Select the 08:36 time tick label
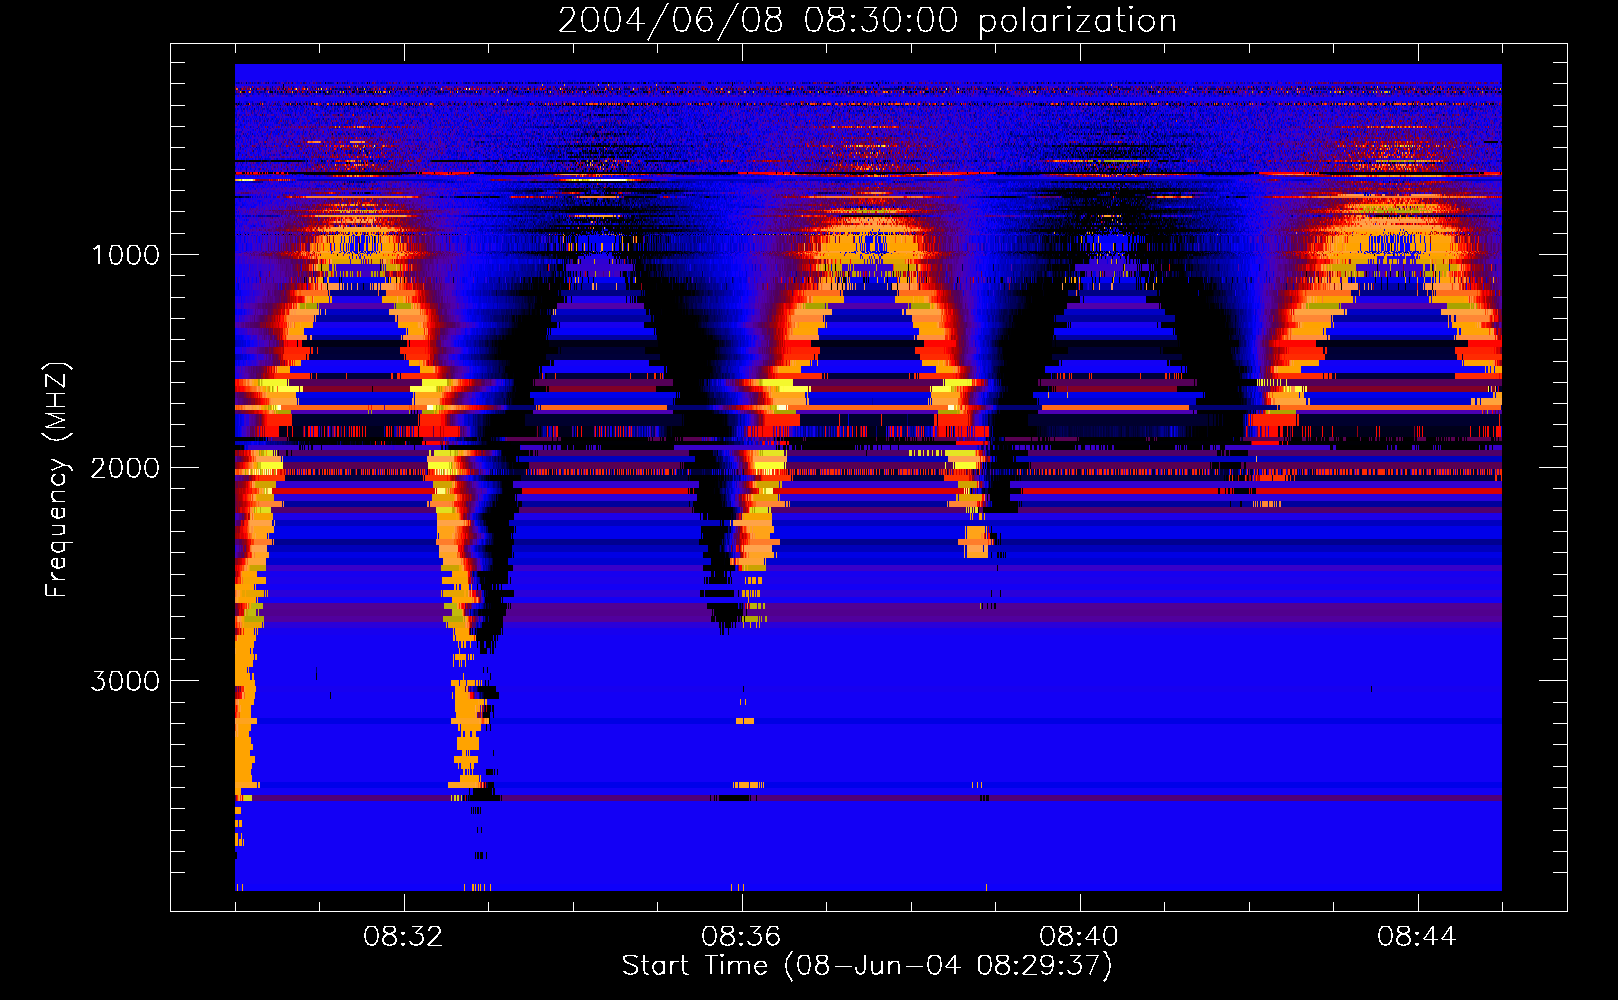The height and width of the screenshot is (1000, 1618). (x=741, y=937)
